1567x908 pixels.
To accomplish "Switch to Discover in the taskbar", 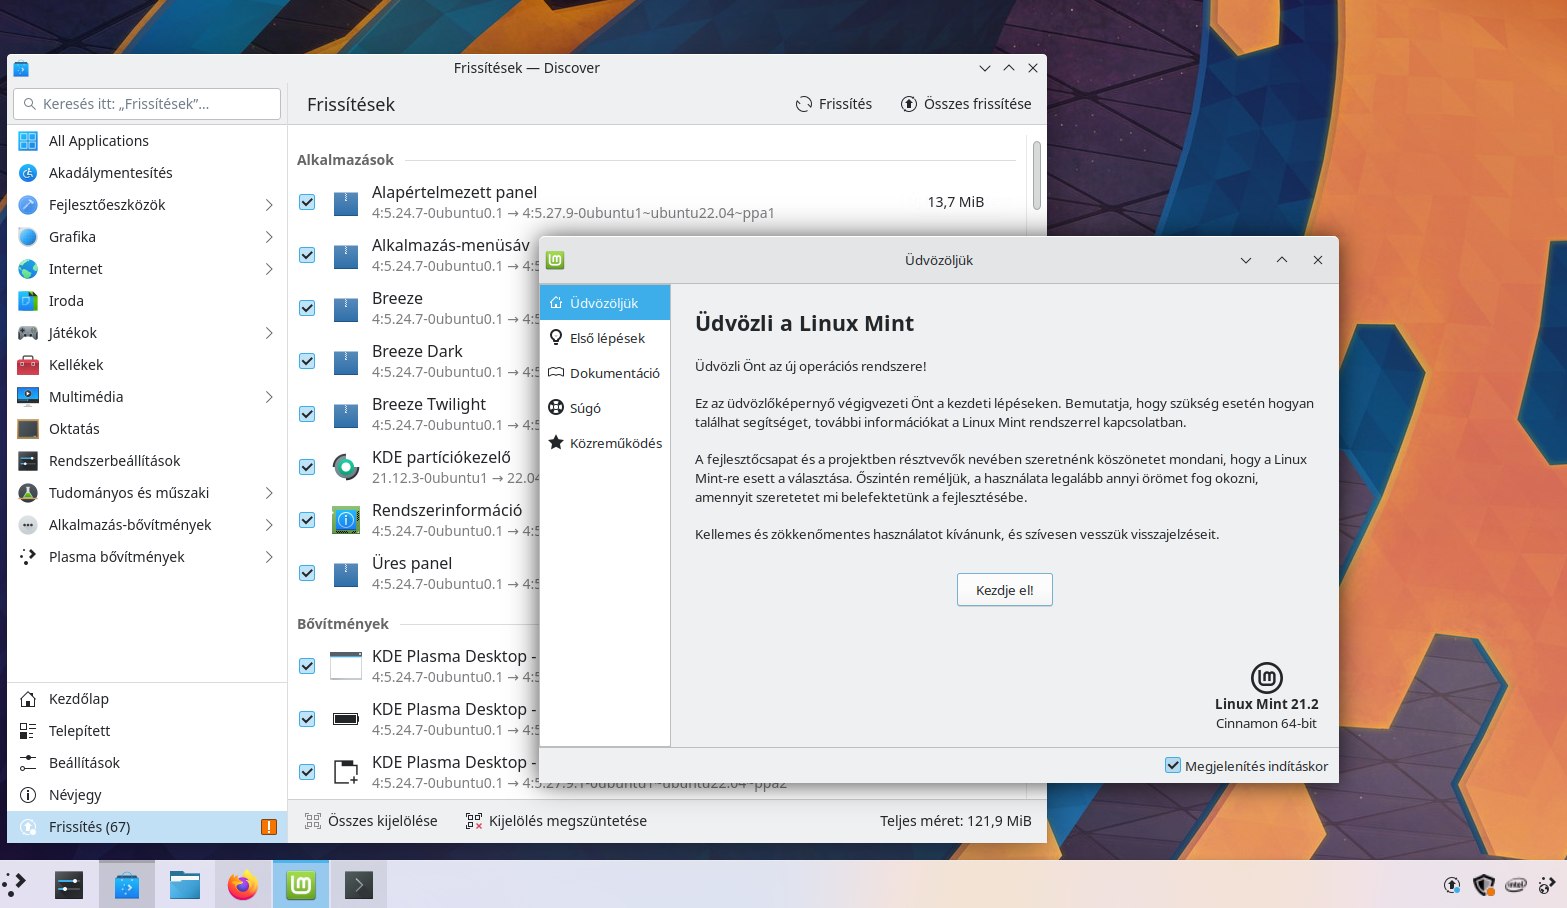I will 127,885.
